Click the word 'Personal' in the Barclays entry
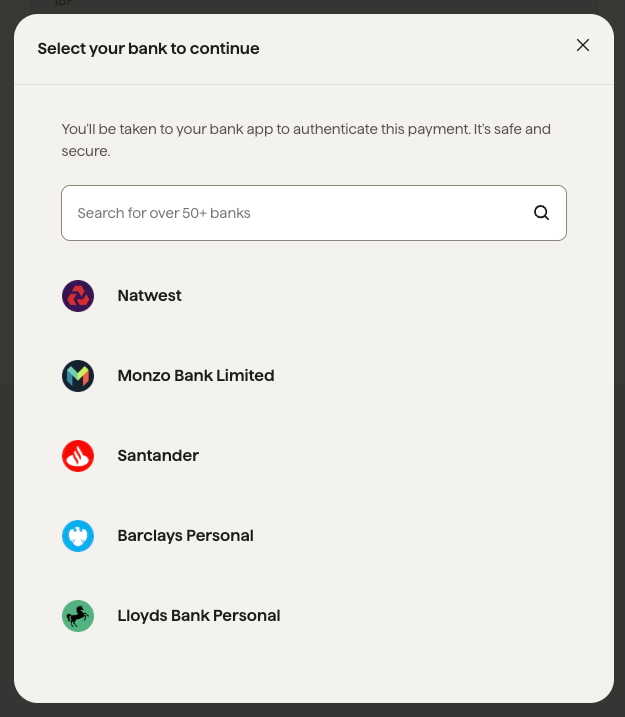625x717 pixels. (219, 535)
